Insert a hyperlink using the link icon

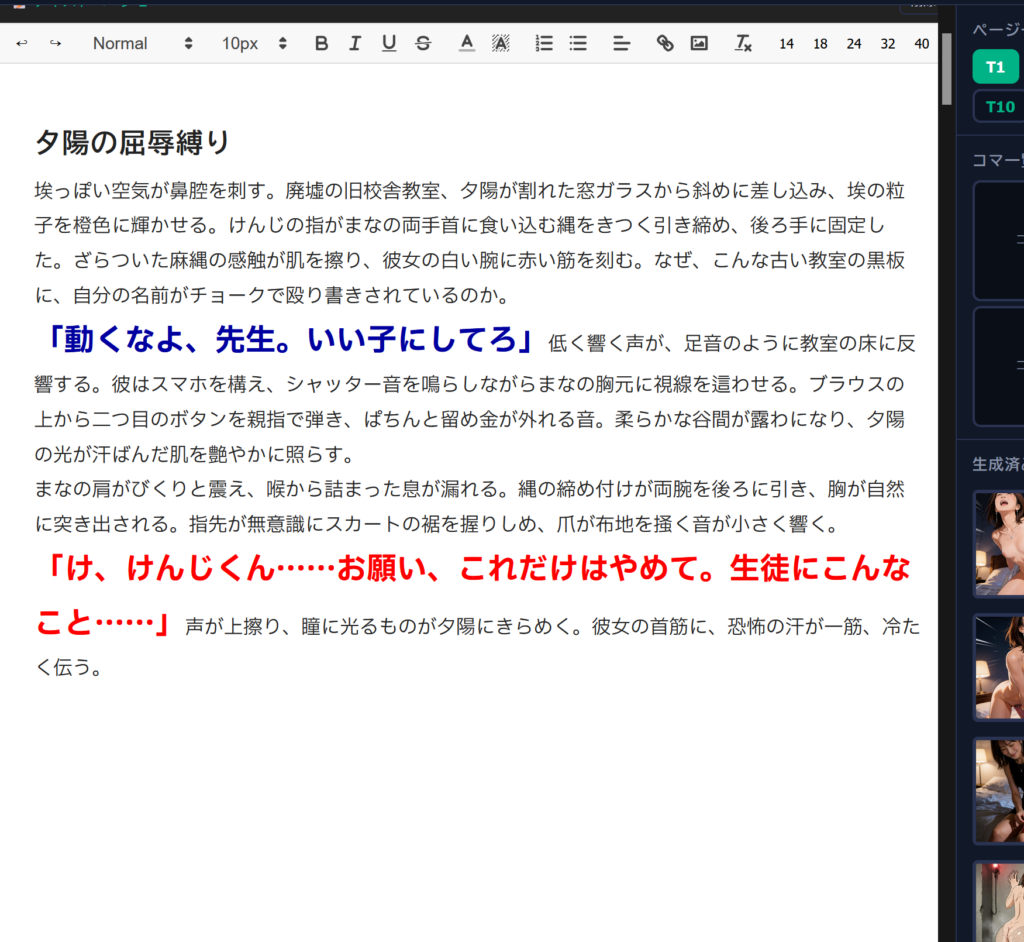point(665,43)
